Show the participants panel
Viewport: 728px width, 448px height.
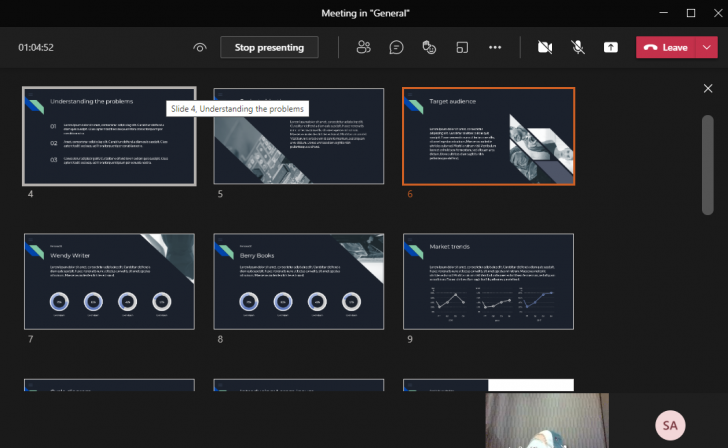364,47
